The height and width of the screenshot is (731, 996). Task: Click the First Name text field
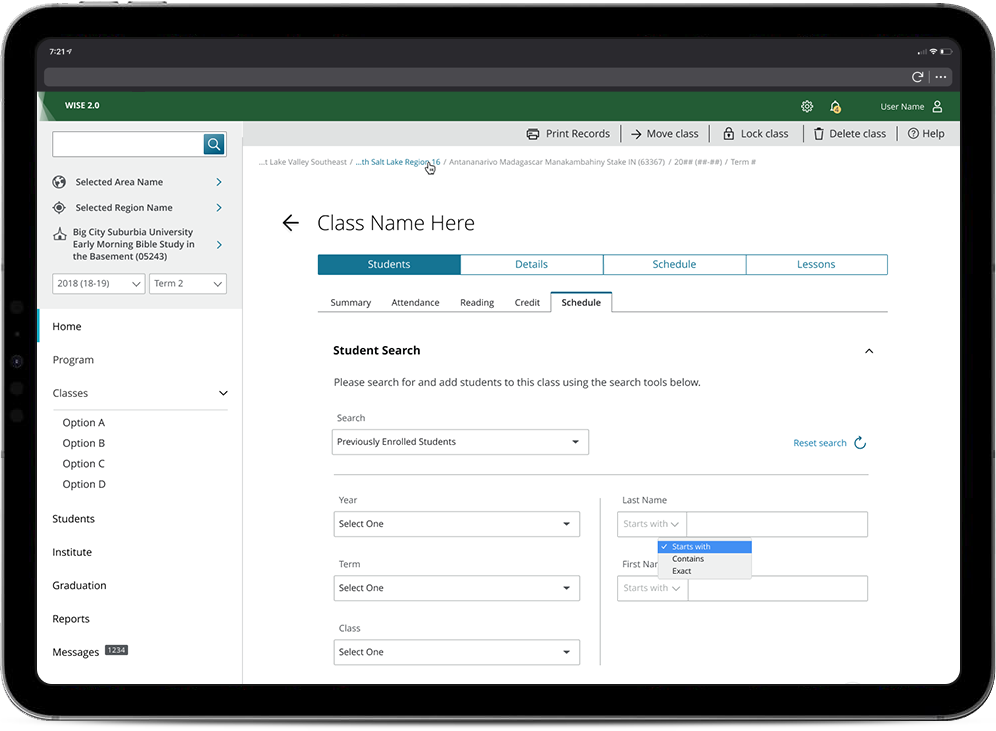777,588
